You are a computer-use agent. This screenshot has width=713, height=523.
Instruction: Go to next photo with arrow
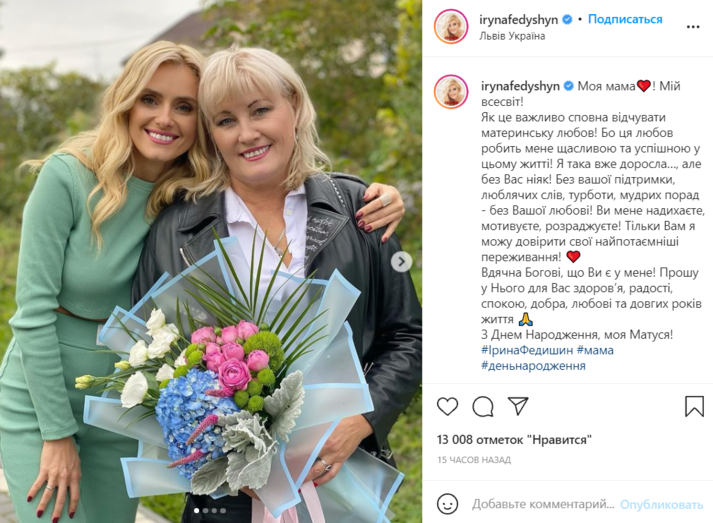pyautogui.click(x=402, y=262)
